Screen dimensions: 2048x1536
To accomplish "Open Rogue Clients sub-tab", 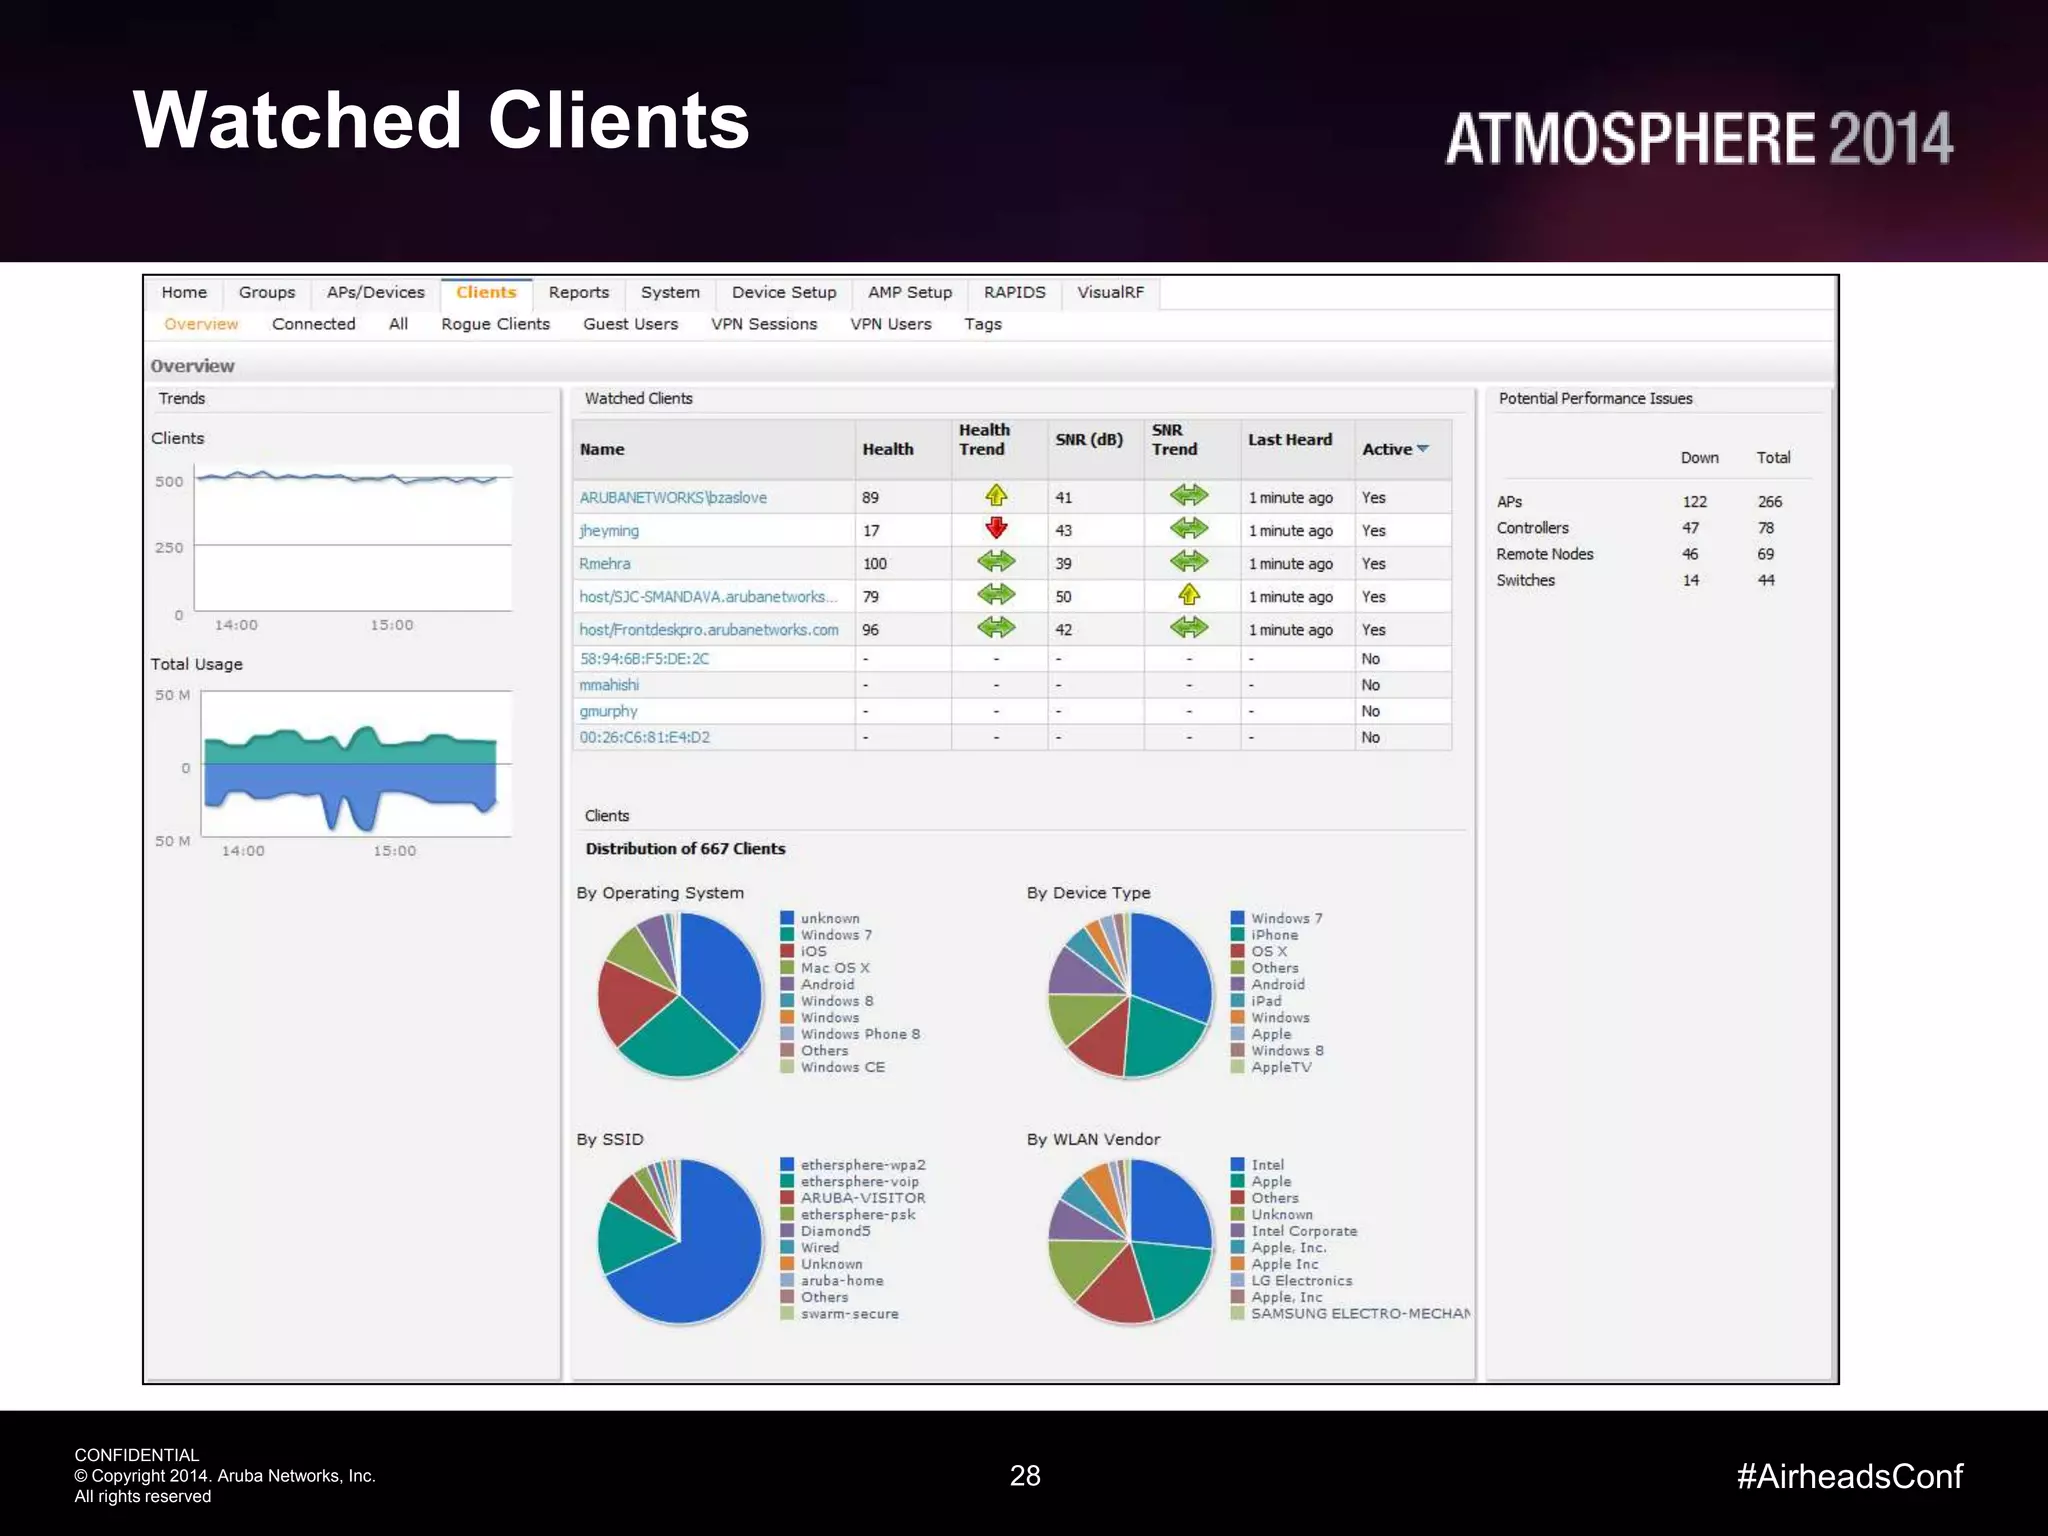I will [496, 324].
